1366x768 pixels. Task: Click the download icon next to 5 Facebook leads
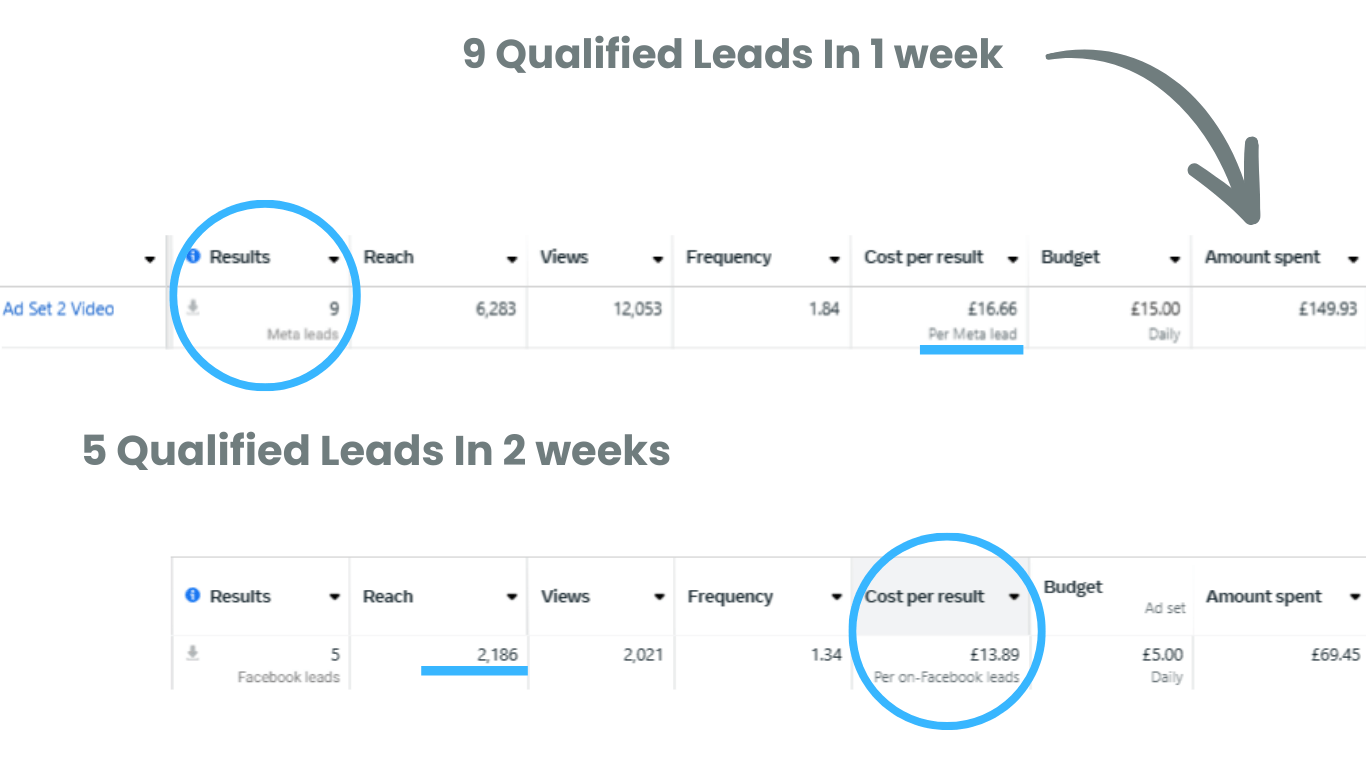193,653
